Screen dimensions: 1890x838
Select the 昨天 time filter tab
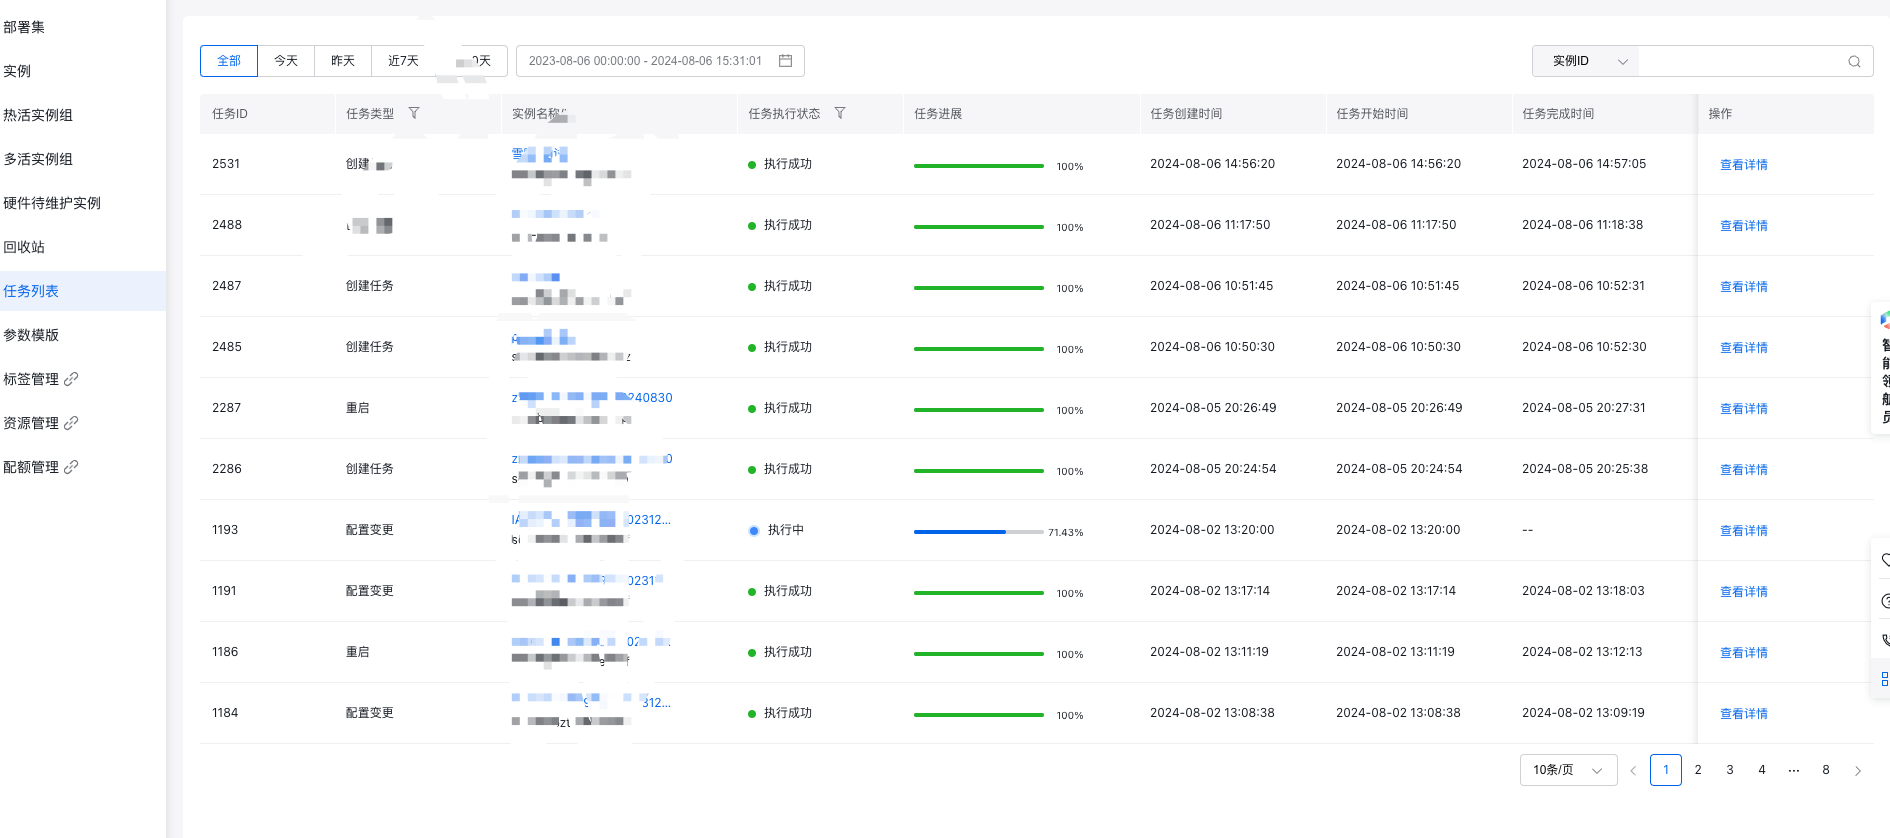343,61
